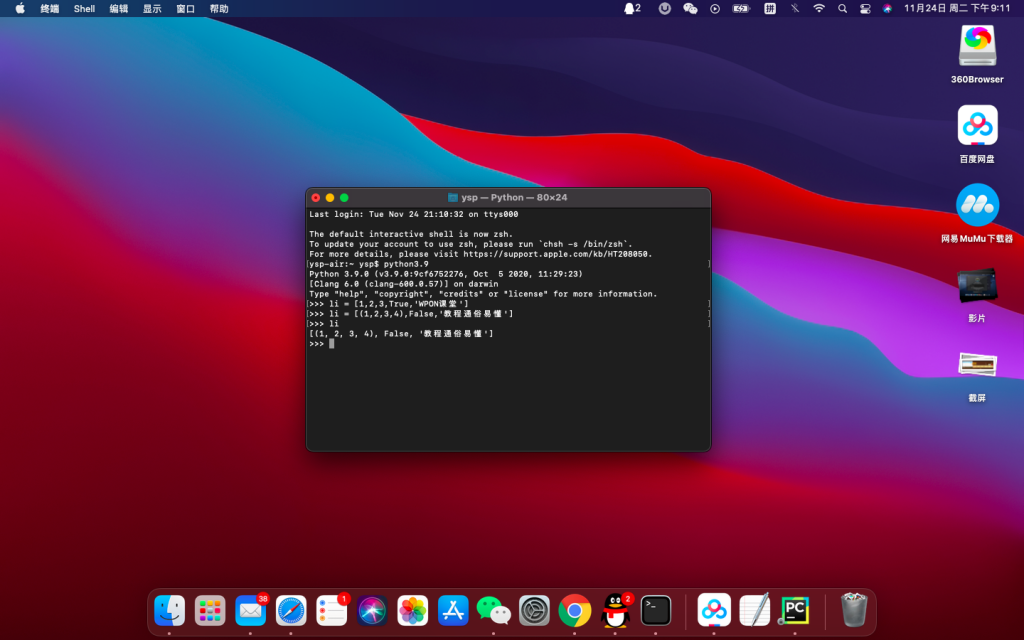
Task: Open the Apple menu
Action: click(x=20, y=8)
